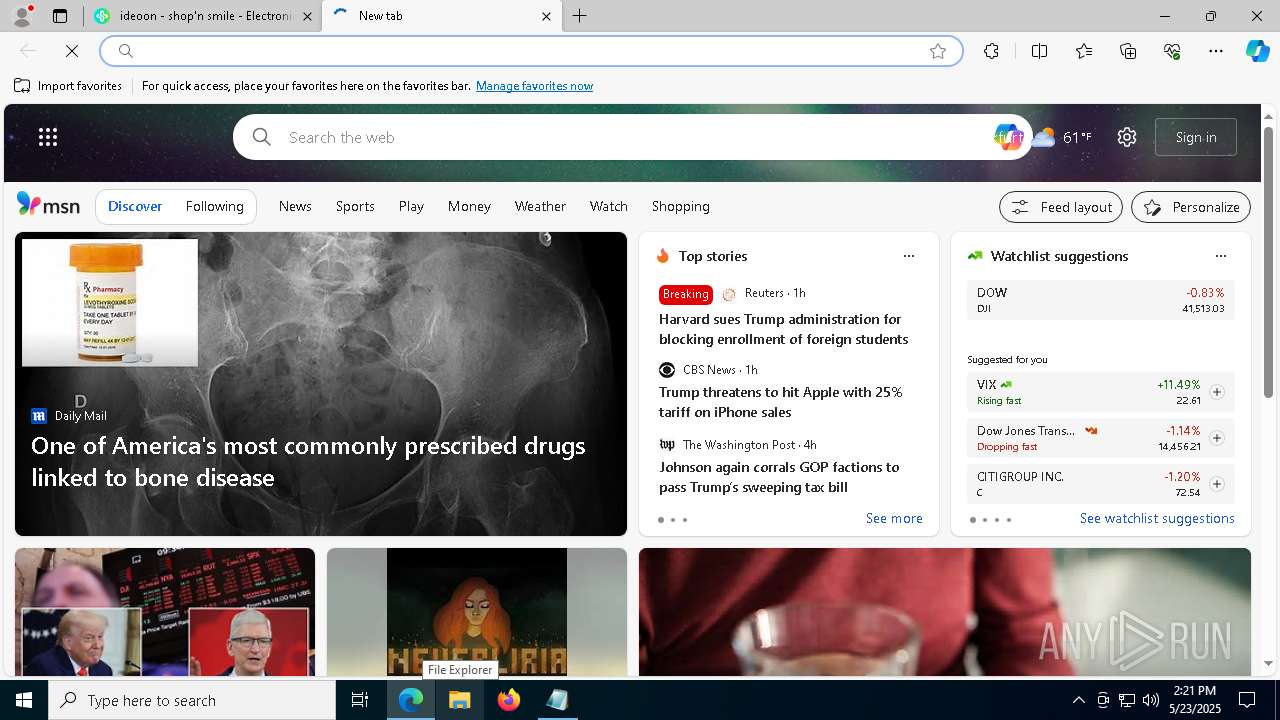
Task: Open Settings and more ellipsis
Action: coord(1216,51)
